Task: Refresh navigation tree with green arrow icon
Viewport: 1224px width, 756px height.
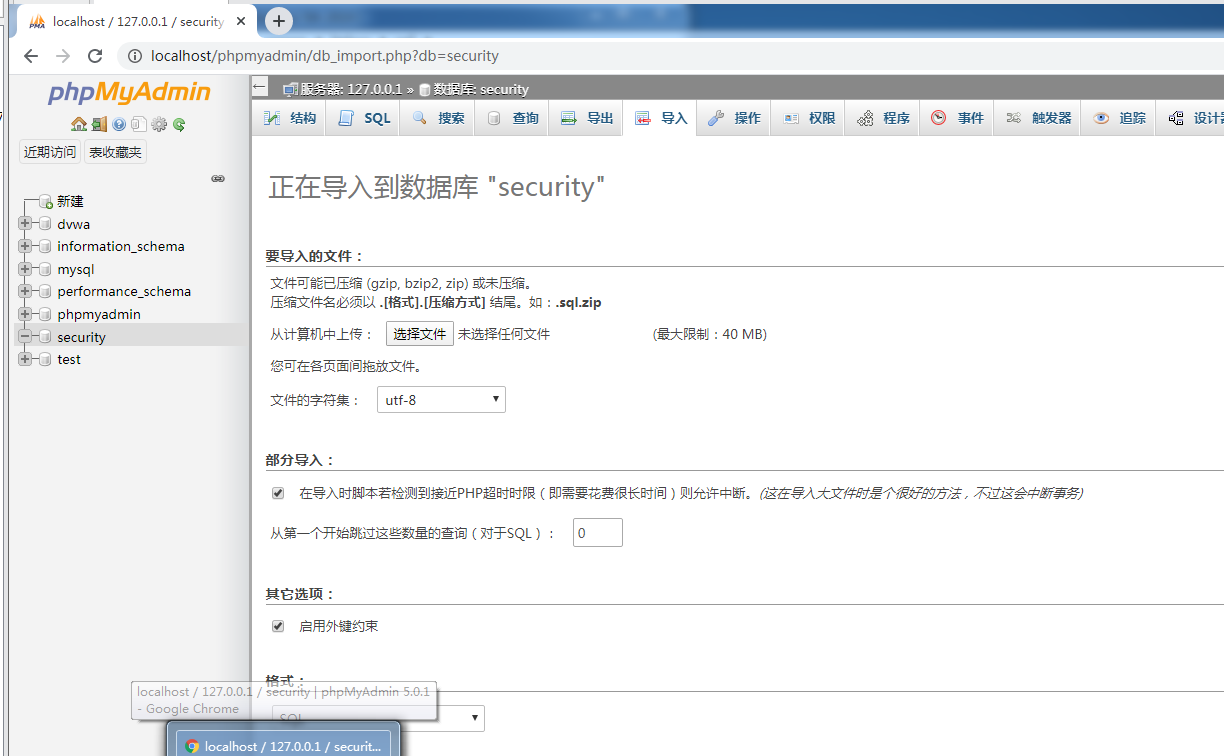Action: click(x=178, y=124)
